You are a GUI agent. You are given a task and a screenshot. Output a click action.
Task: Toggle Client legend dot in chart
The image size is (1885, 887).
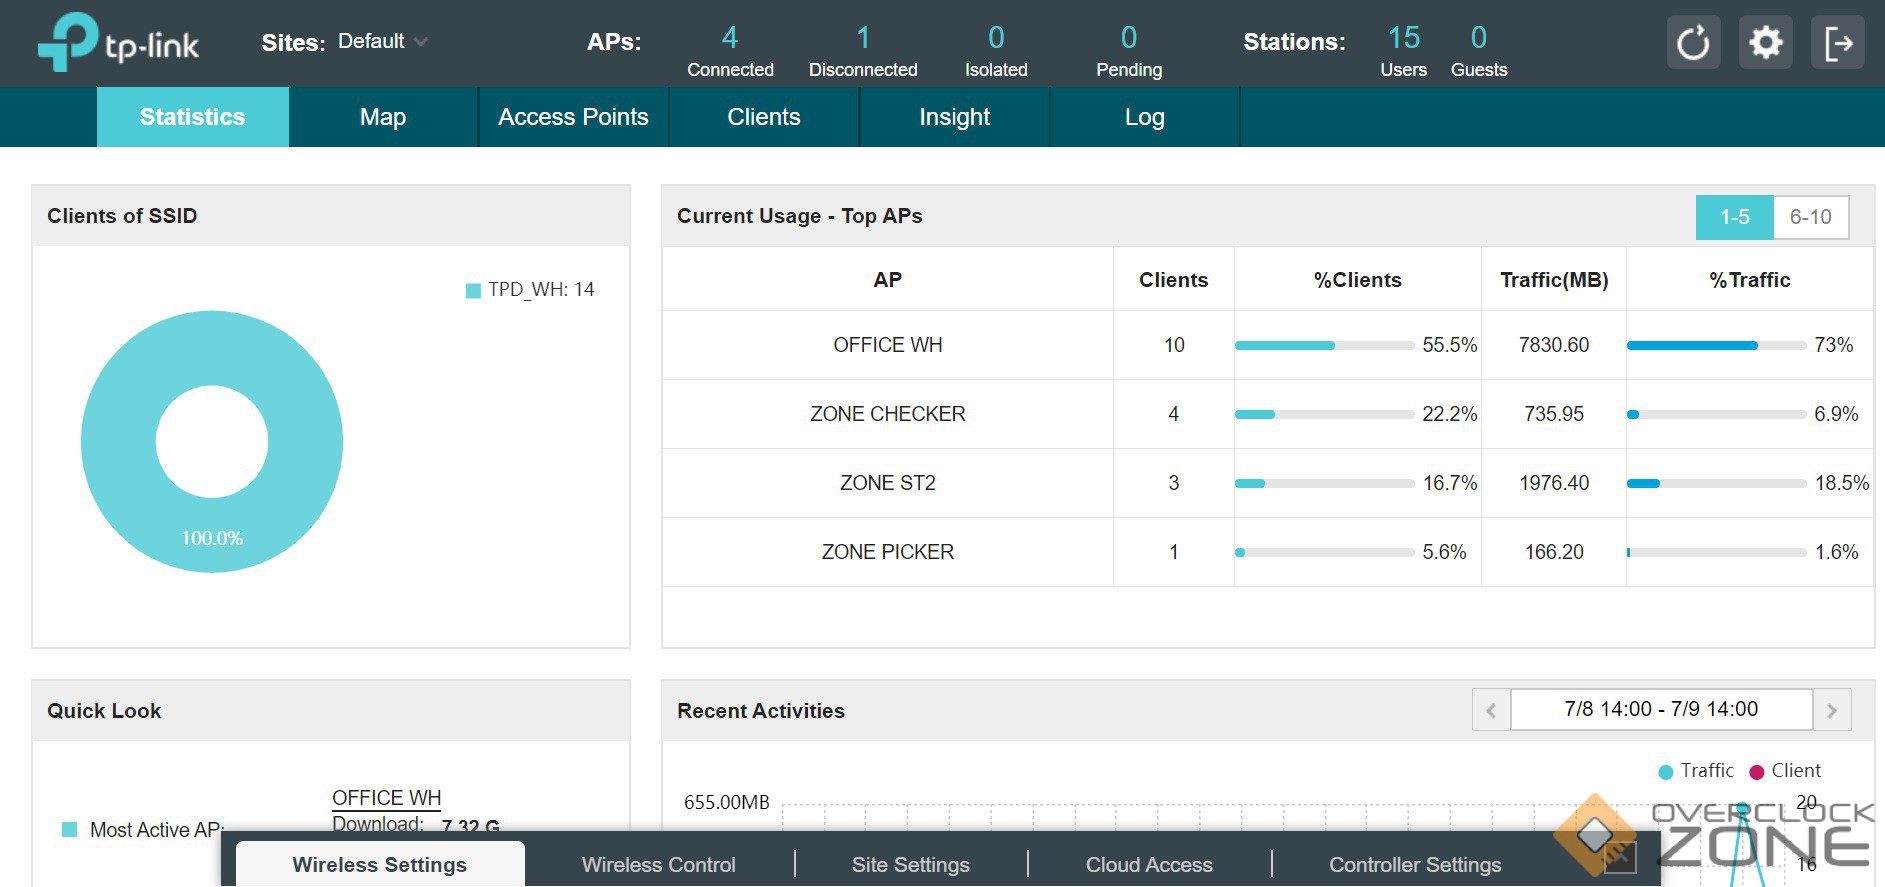click(x=1757, y=772)
